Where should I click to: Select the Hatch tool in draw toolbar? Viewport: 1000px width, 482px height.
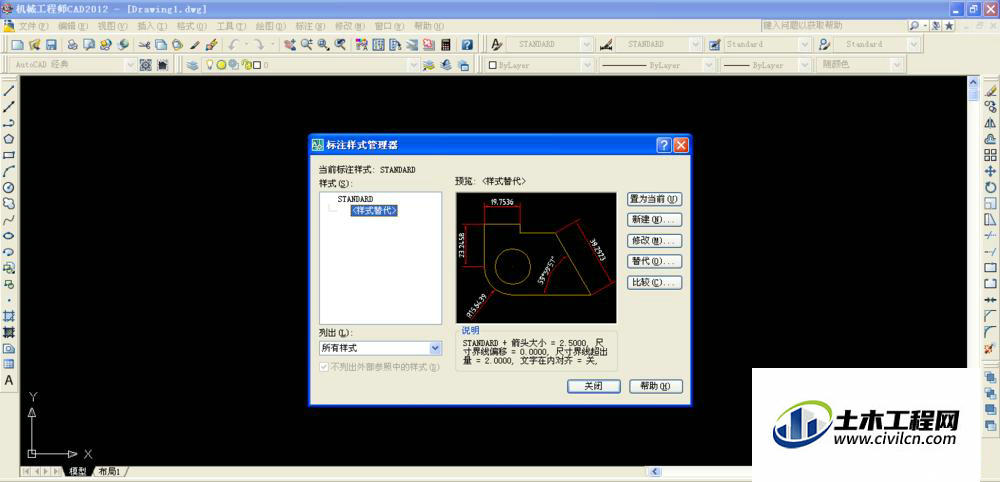(9, 316)
